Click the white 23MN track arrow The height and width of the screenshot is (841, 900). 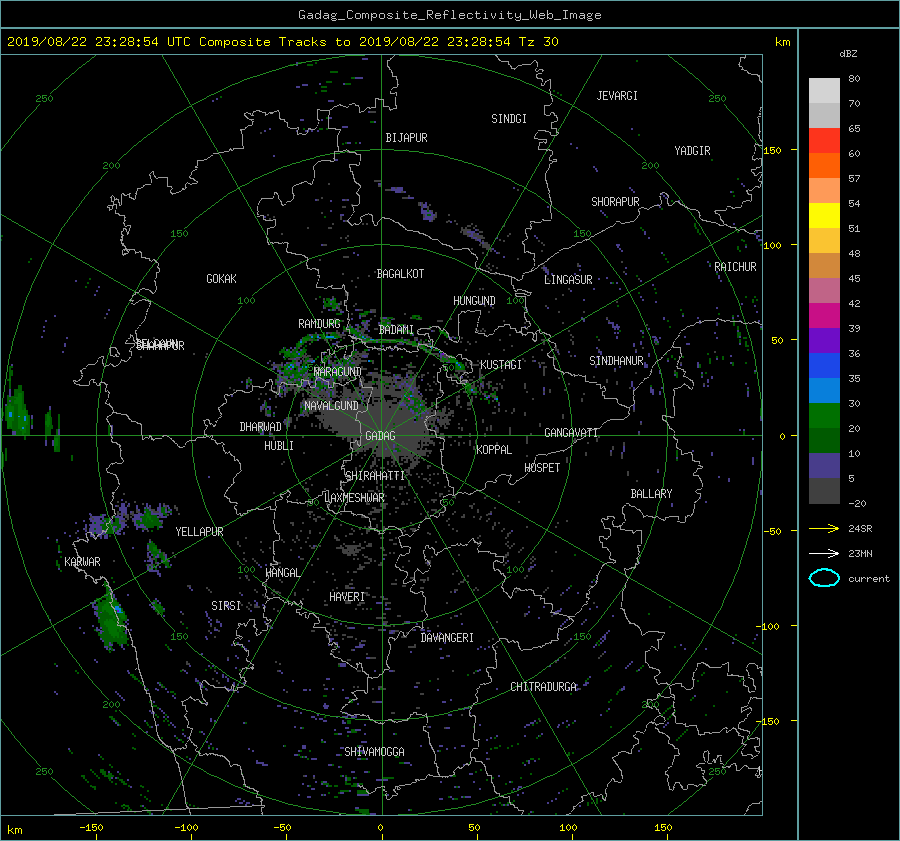(x=824, y=553)
